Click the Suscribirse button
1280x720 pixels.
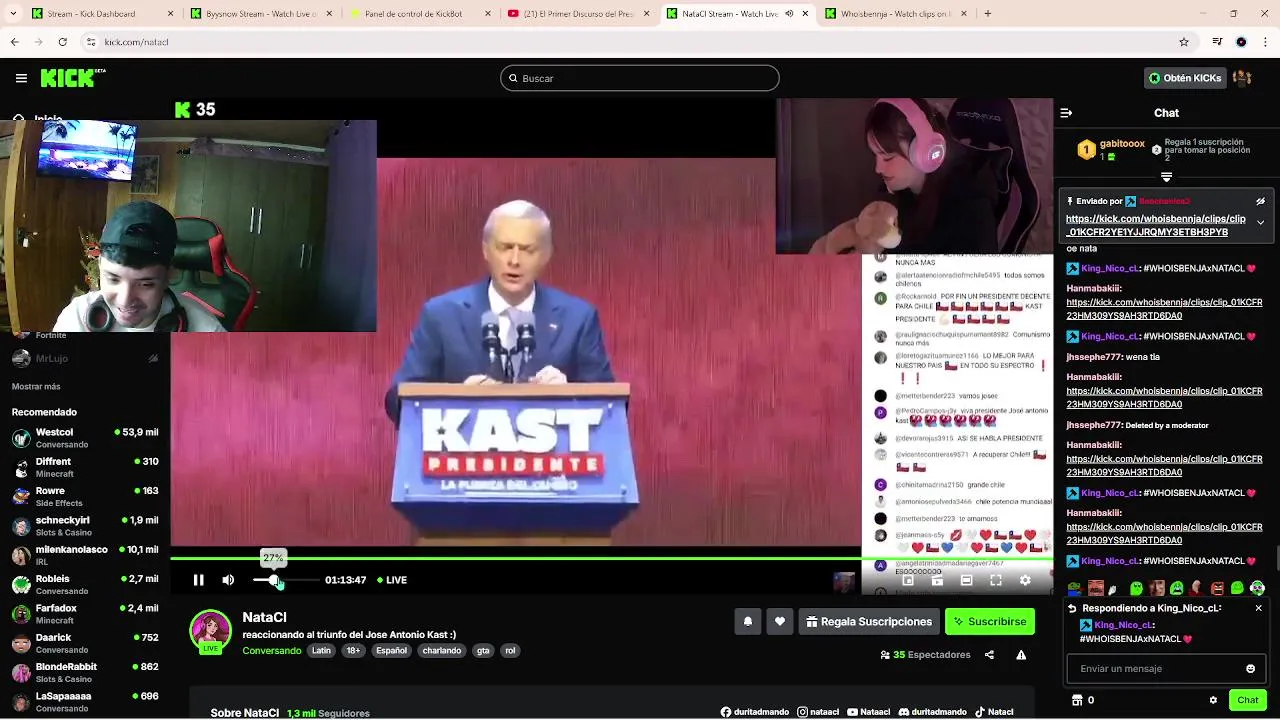(x=990, y=622)
